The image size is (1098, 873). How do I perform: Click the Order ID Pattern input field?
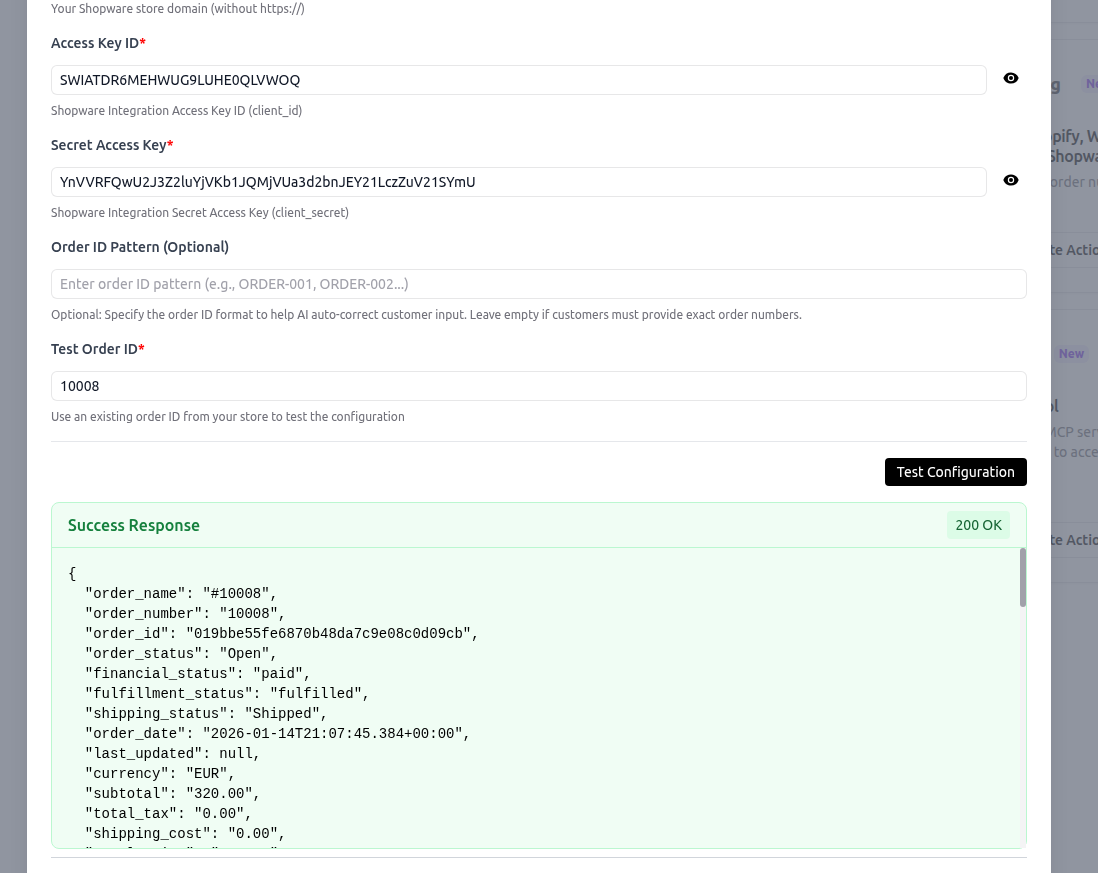(538, 284)
